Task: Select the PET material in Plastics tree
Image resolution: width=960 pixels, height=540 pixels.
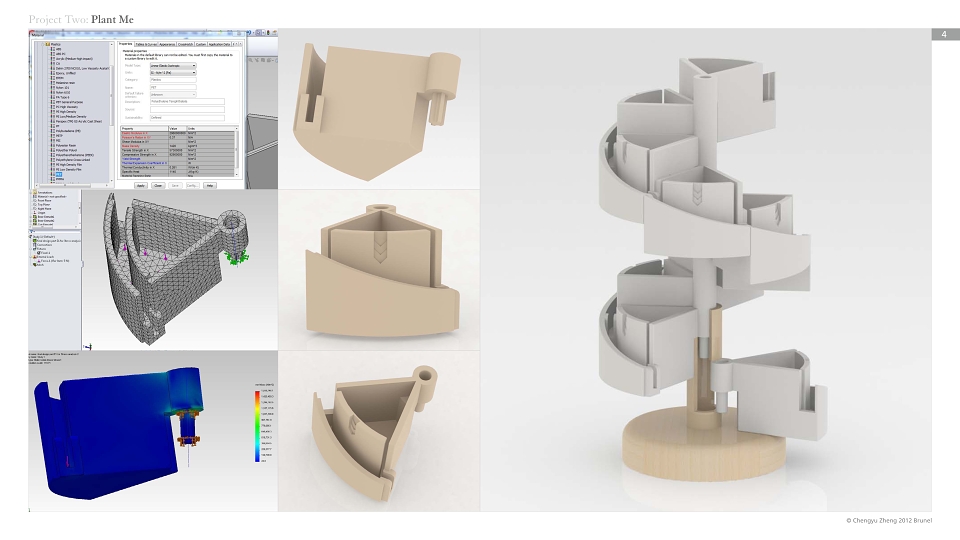Action: point(59,174)
